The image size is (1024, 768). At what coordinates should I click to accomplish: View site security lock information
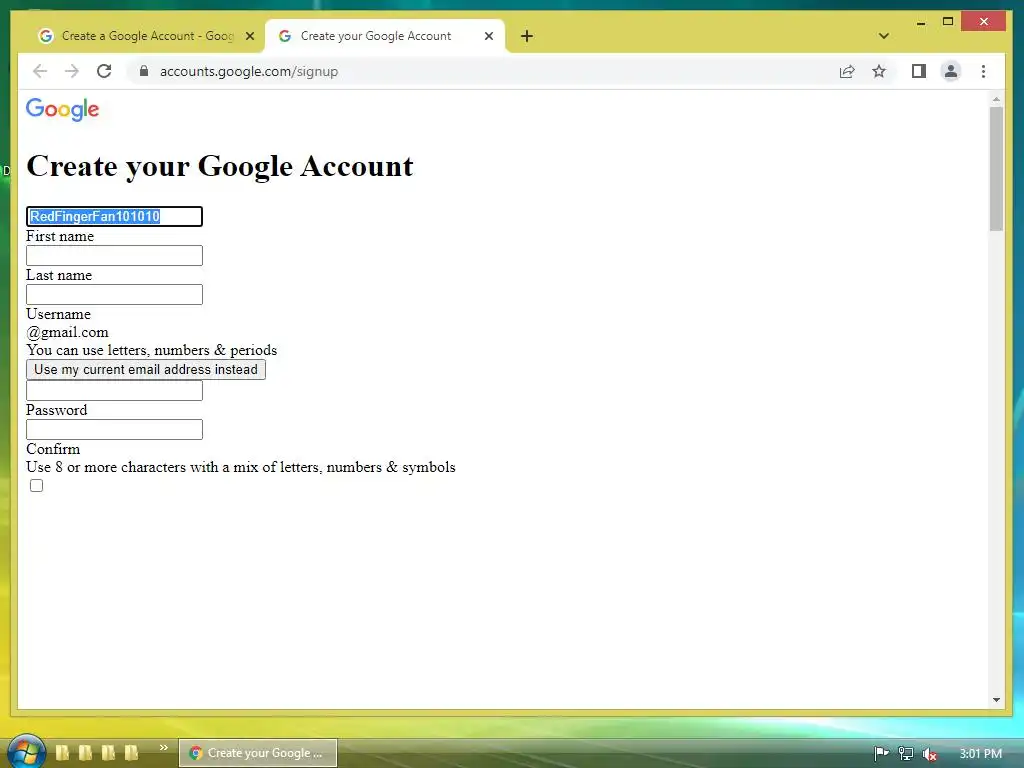coord(144,71)
